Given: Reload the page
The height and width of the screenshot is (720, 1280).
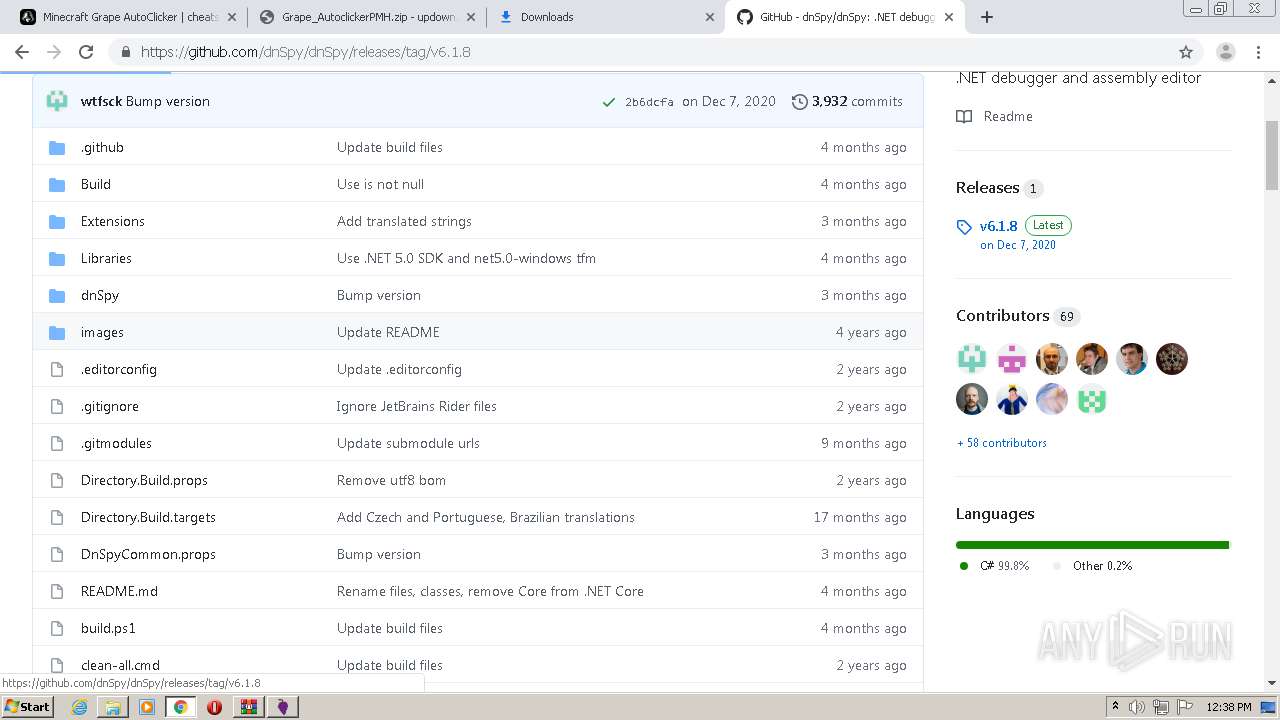Looking at the screenshot, I should click(86, 52).
